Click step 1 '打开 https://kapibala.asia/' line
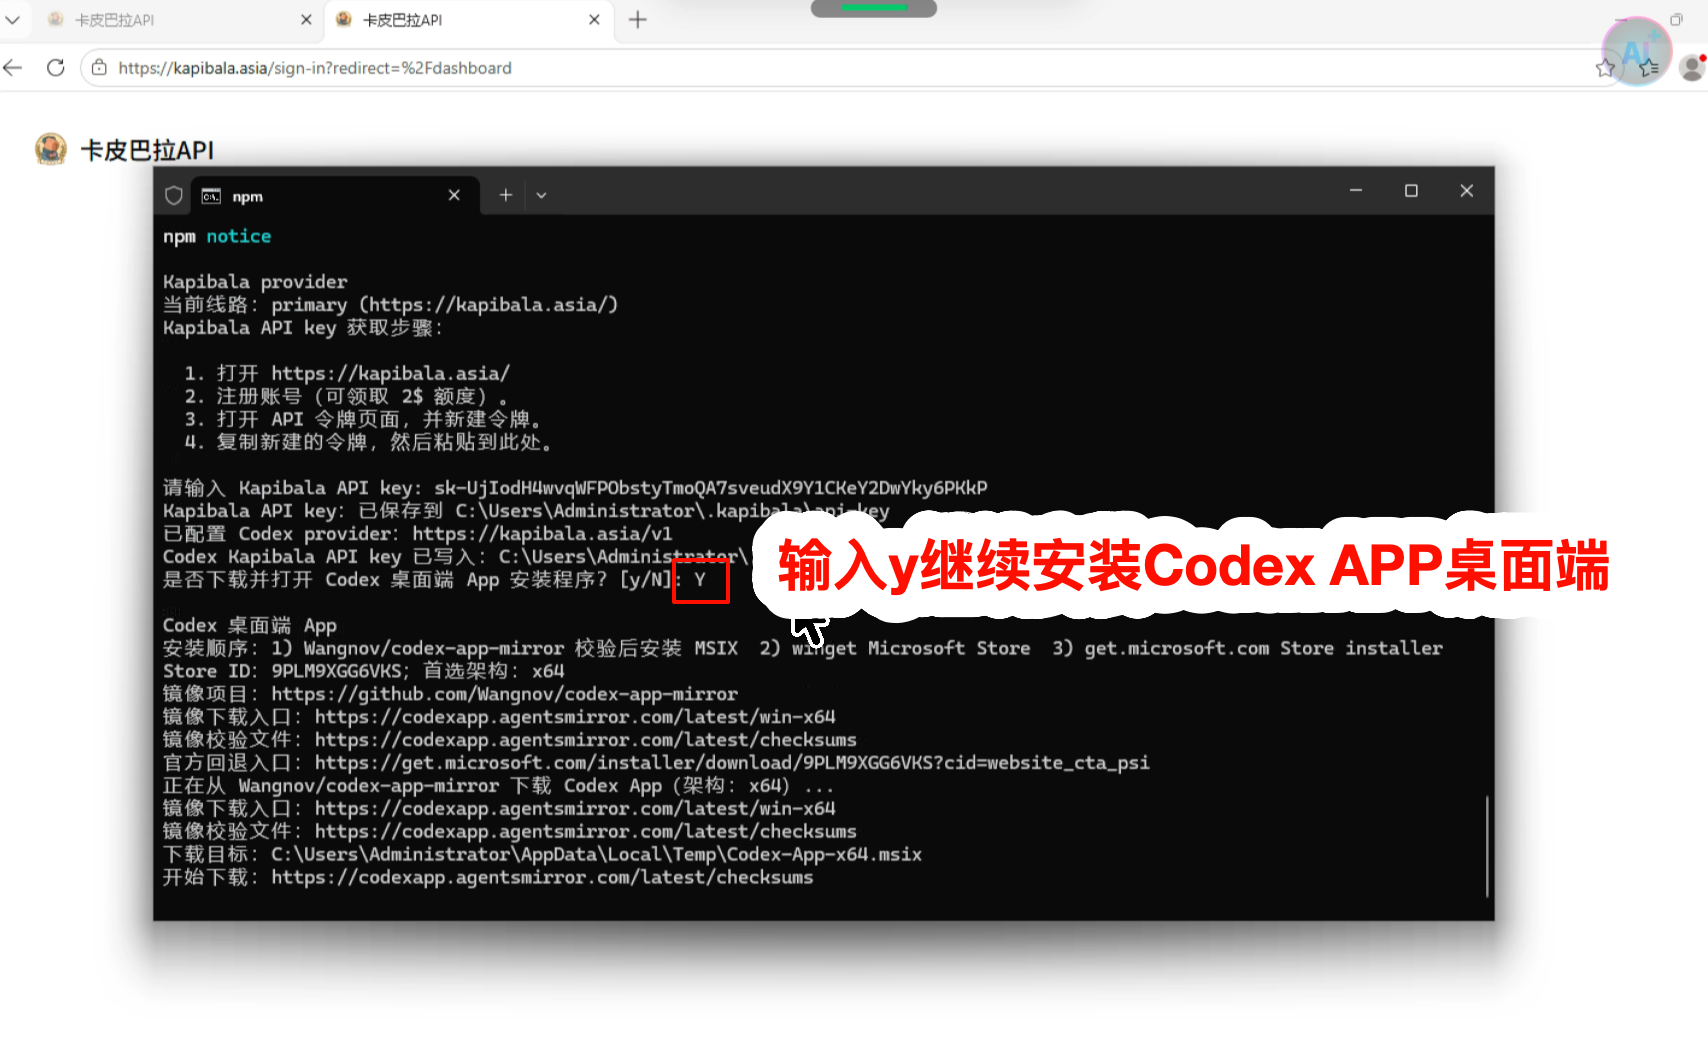The image size is (1708, 1038). (347, 373)
